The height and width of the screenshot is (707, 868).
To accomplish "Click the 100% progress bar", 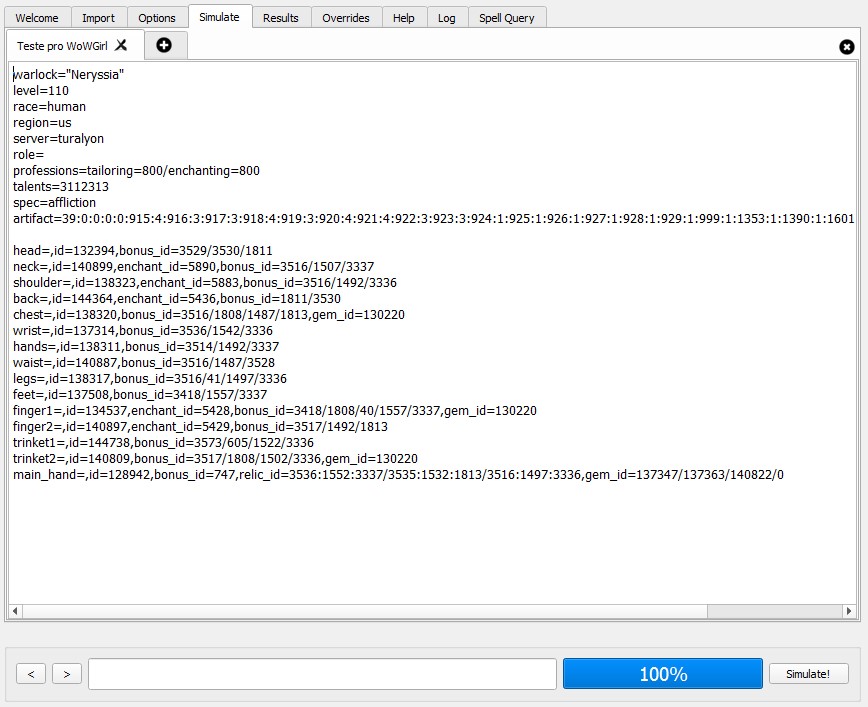I will (662, 674).
